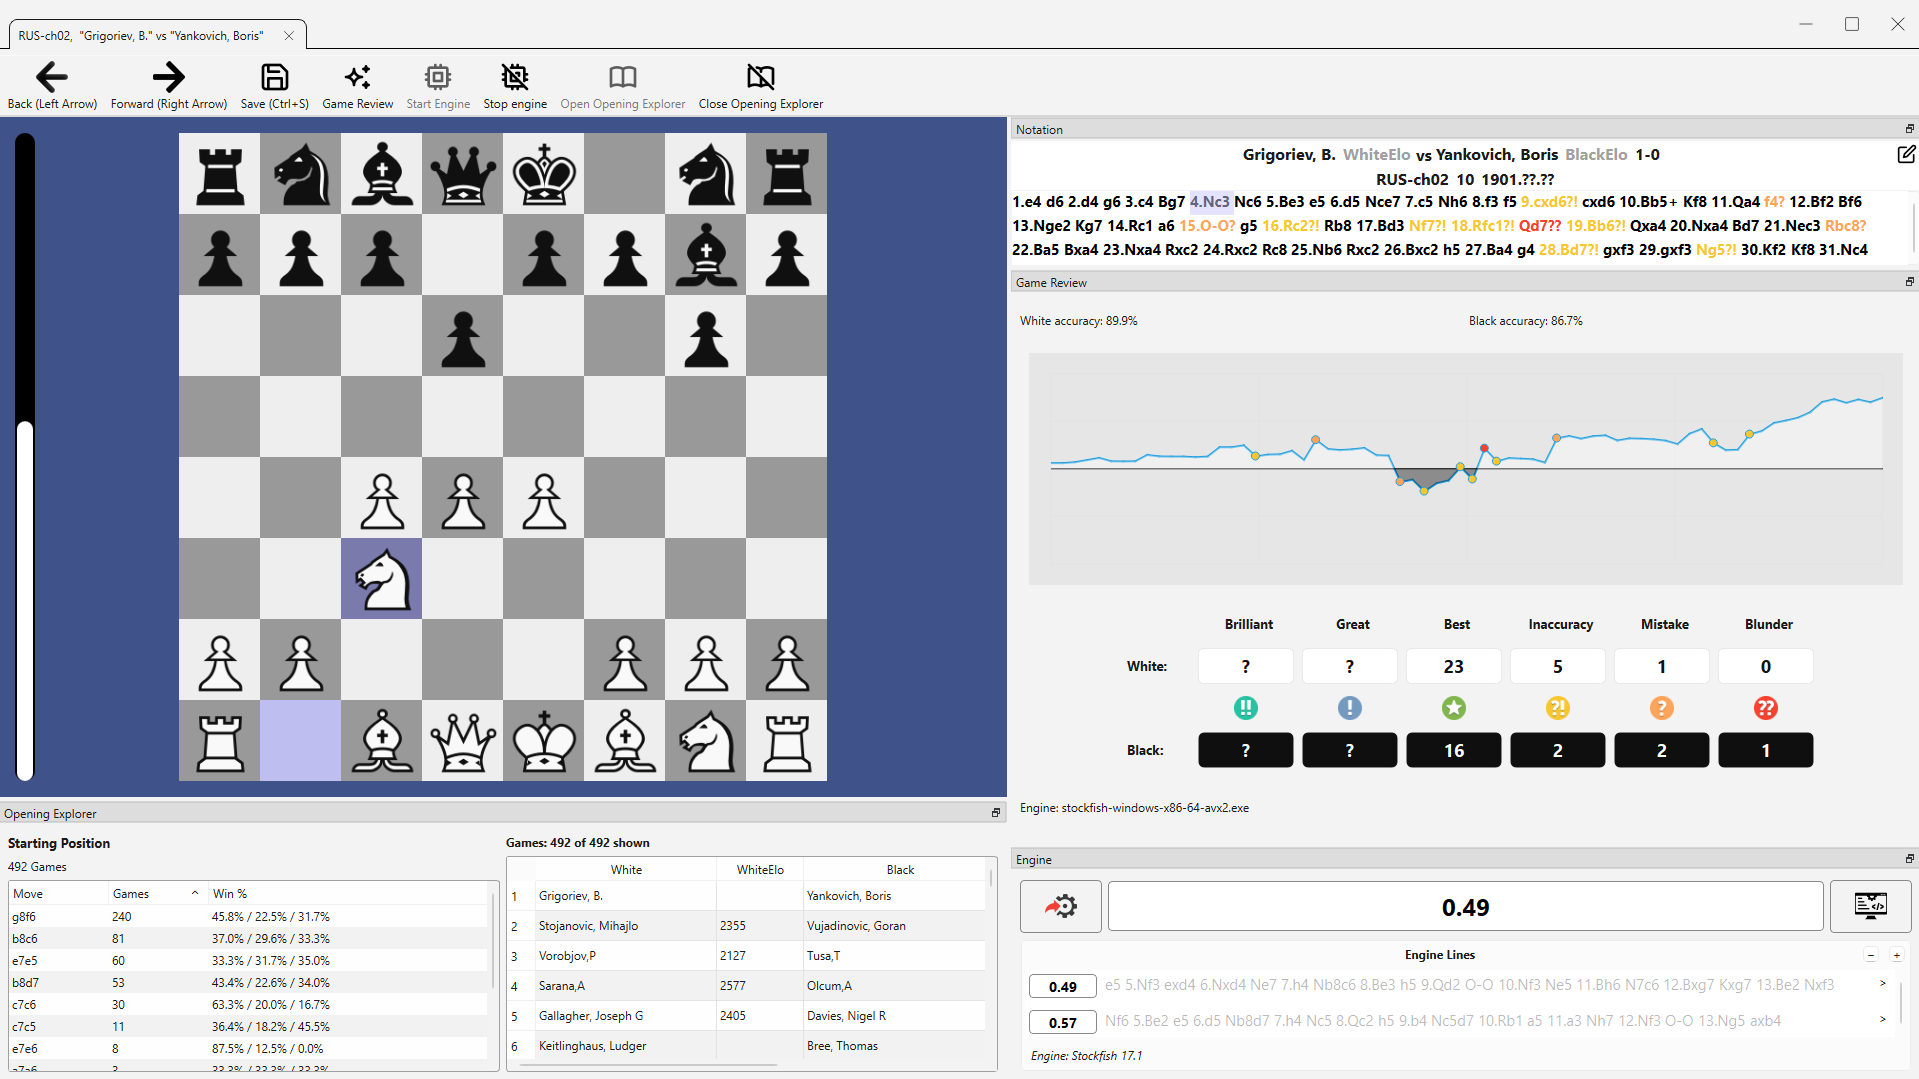Close the RUS-ch02 game tab
This screenshot has width=1919, height=1079.
coord(289,36)
